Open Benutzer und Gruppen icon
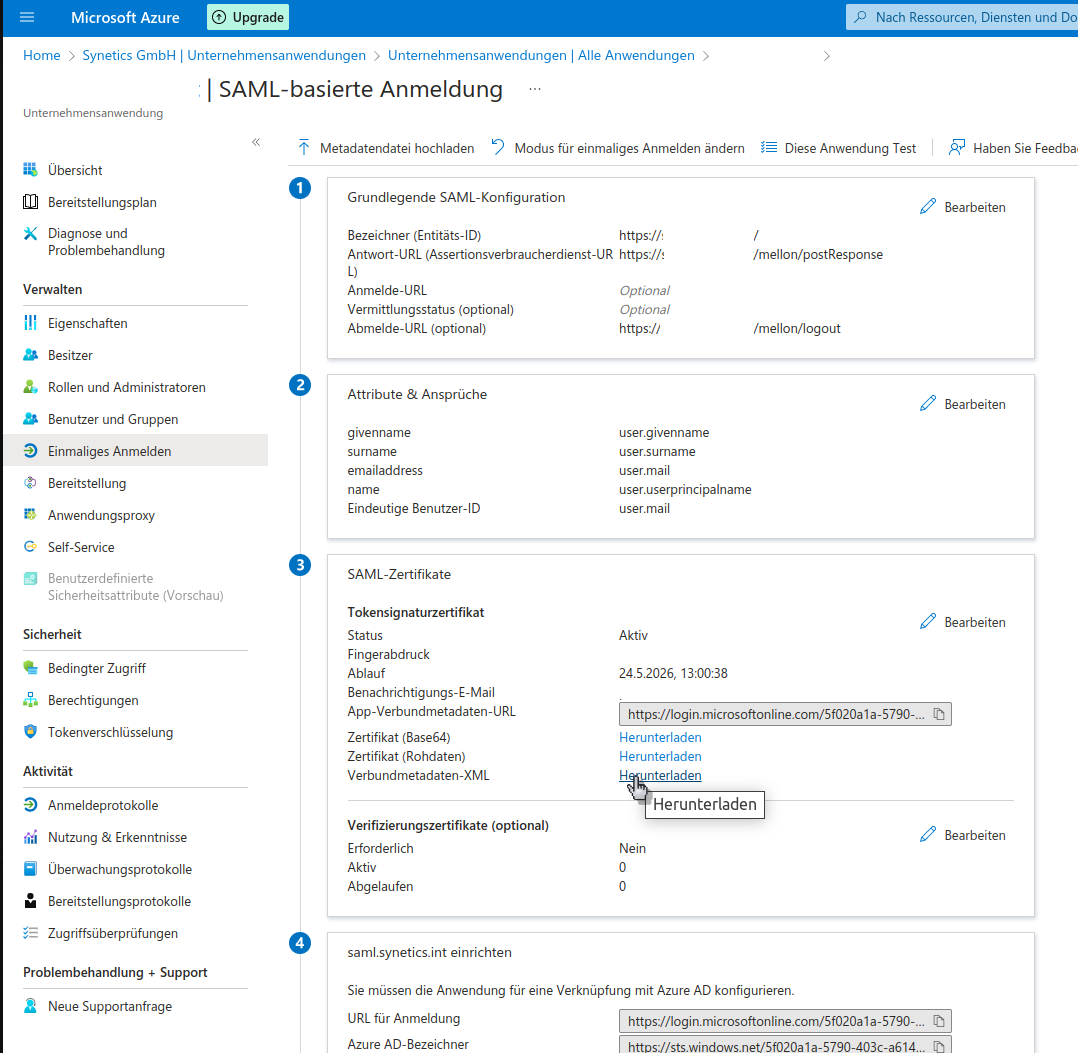 coord(30,419)
